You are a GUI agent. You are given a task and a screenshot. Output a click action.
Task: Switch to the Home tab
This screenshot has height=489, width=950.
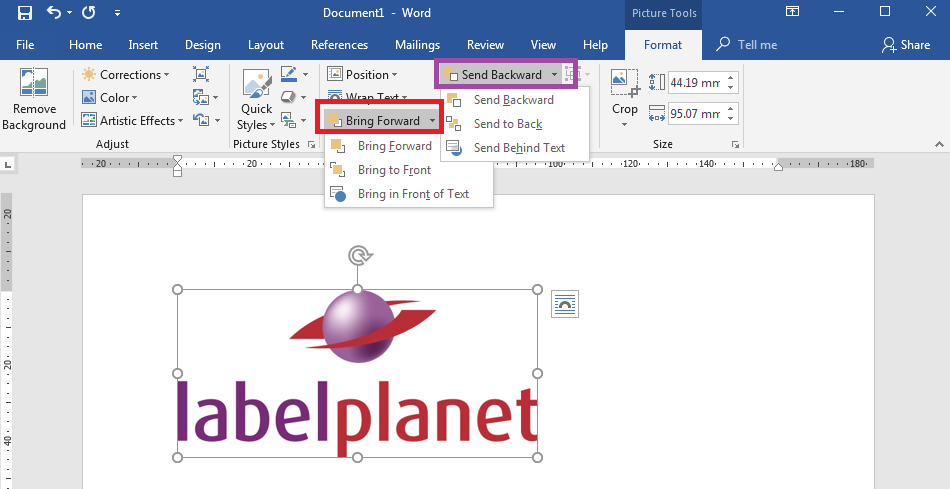coord(85,45)
